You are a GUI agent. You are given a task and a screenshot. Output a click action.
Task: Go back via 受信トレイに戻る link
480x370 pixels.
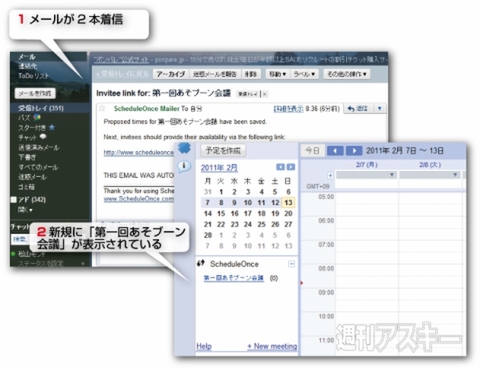pos(122,74)
